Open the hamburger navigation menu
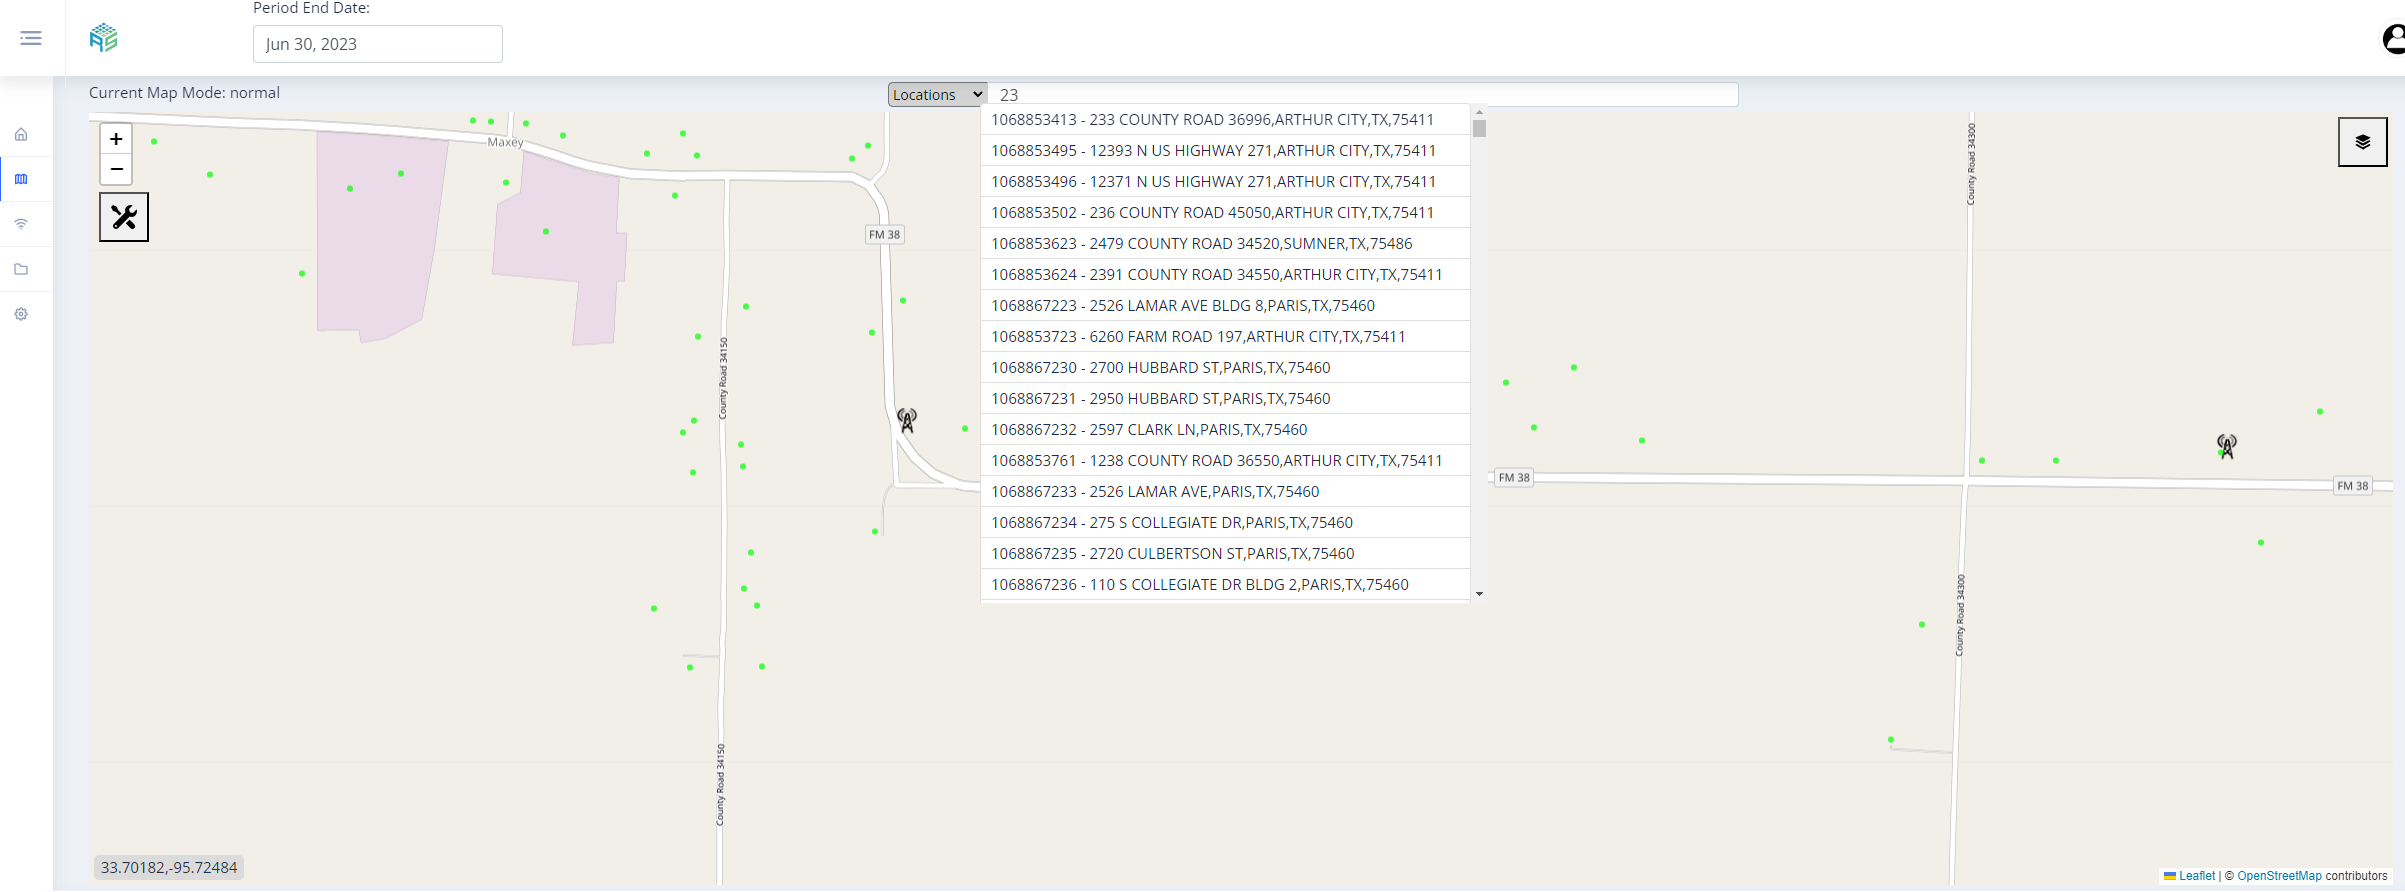The height and width of the screenshot is (892, 2405). 31,38
